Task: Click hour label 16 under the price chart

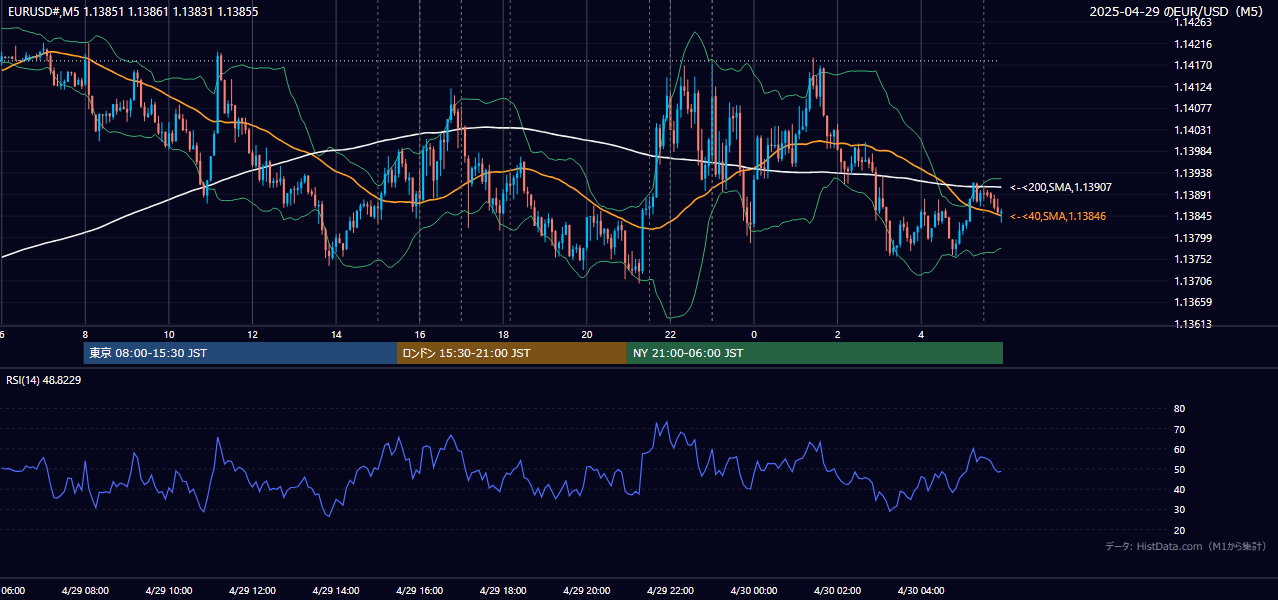Action: click(420, 334)
